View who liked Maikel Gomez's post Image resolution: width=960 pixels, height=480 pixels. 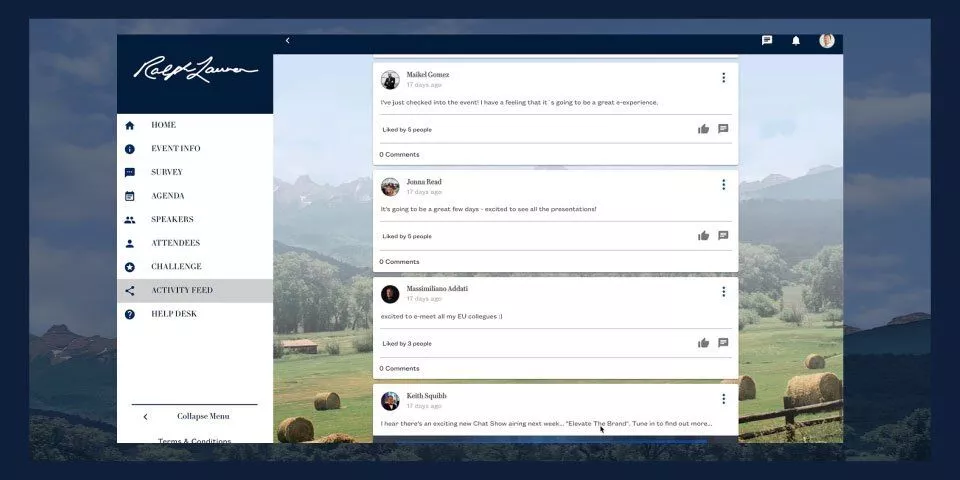point(407,130)
